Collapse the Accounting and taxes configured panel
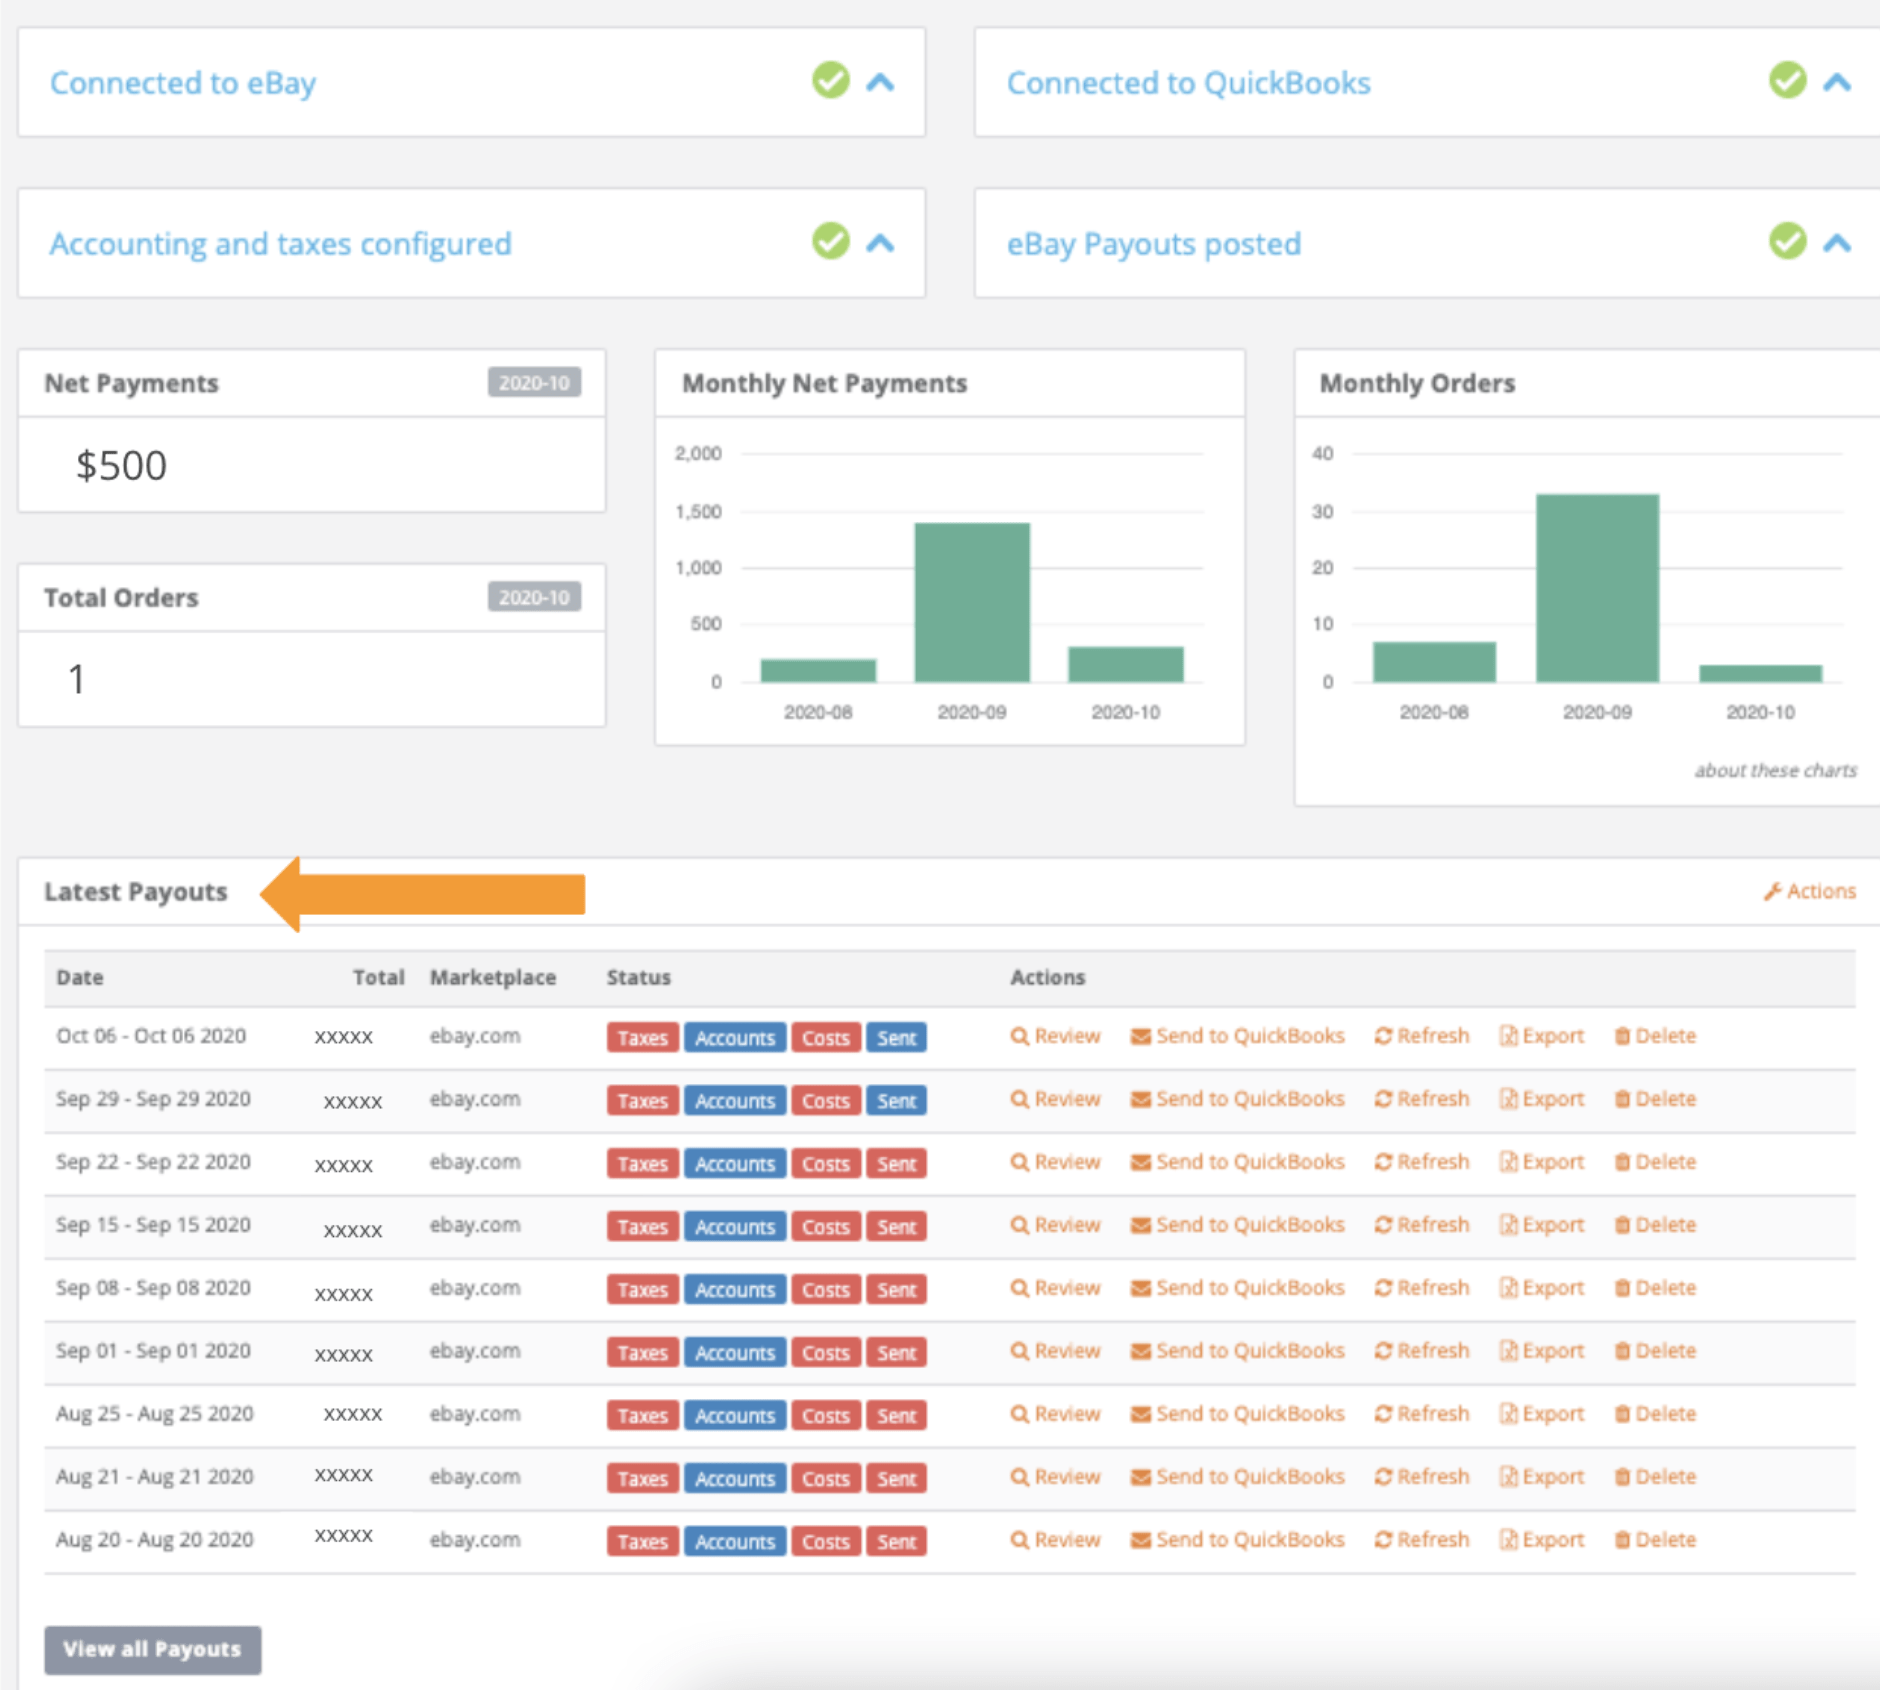This screenshot has height=1690, width=1880. 880,243
